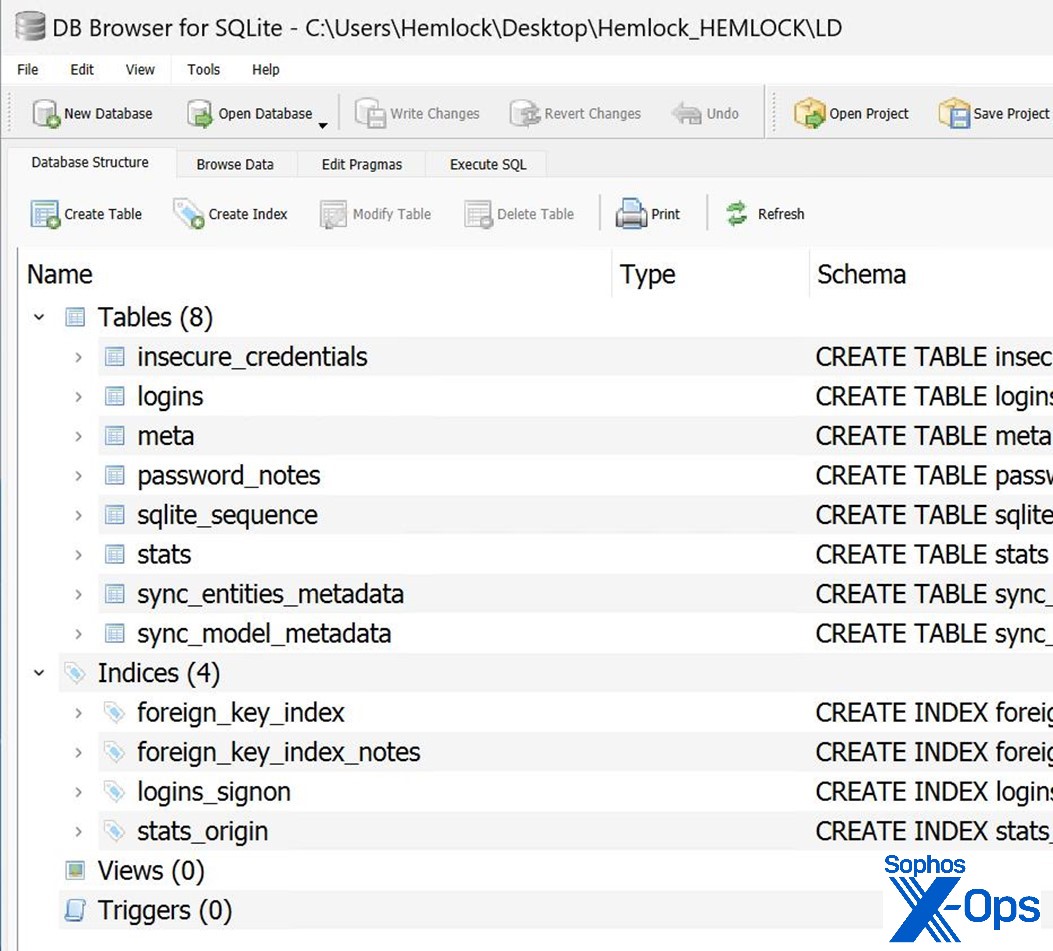Click the table icon beside insecure_credentials
The height and width of the screenshot is (951, 1053).
(x=115, y=357)
